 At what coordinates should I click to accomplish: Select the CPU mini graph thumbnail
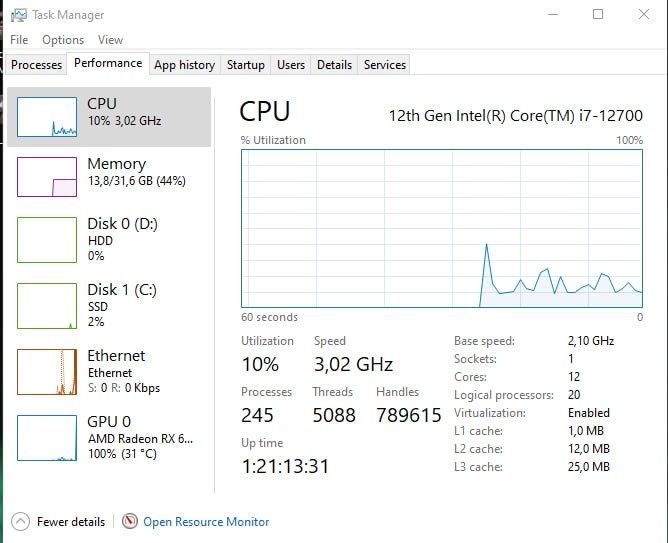pos(47,117)
